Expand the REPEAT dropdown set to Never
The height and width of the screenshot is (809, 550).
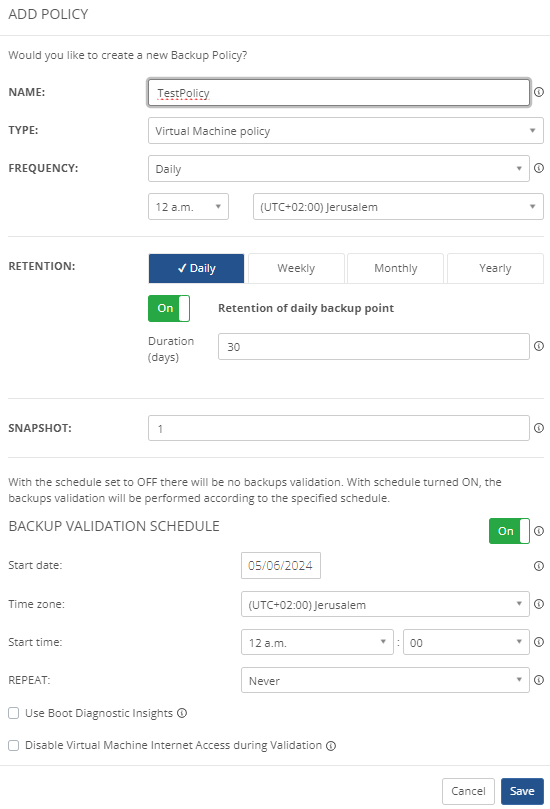click(x=385, y=680)
